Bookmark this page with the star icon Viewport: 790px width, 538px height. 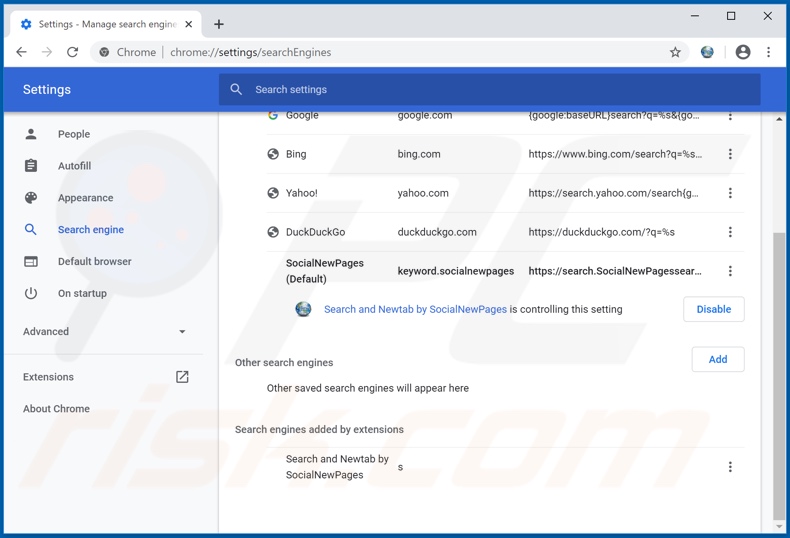tap(675, 52)
